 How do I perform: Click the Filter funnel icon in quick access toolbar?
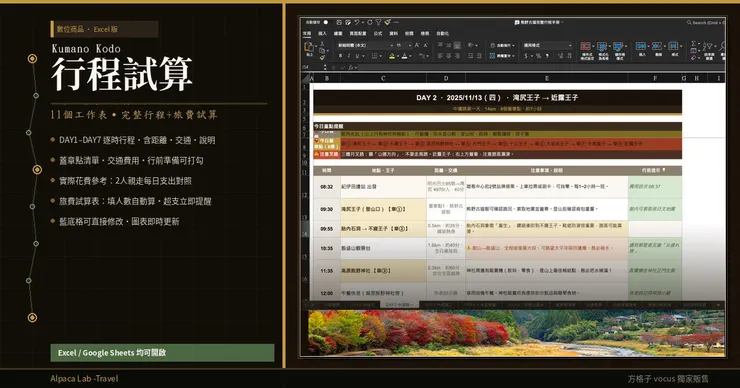pos(378,22)
